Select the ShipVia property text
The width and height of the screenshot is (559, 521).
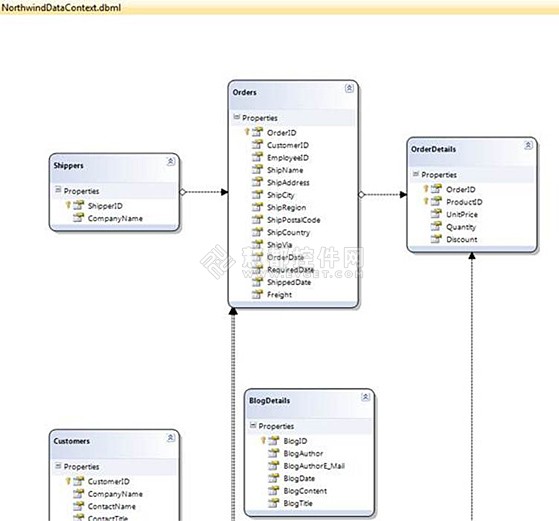point(280,245)
